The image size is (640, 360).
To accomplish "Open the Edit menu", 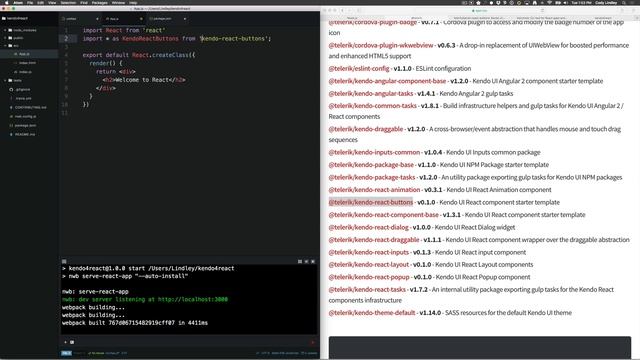I will pos(40,2).
